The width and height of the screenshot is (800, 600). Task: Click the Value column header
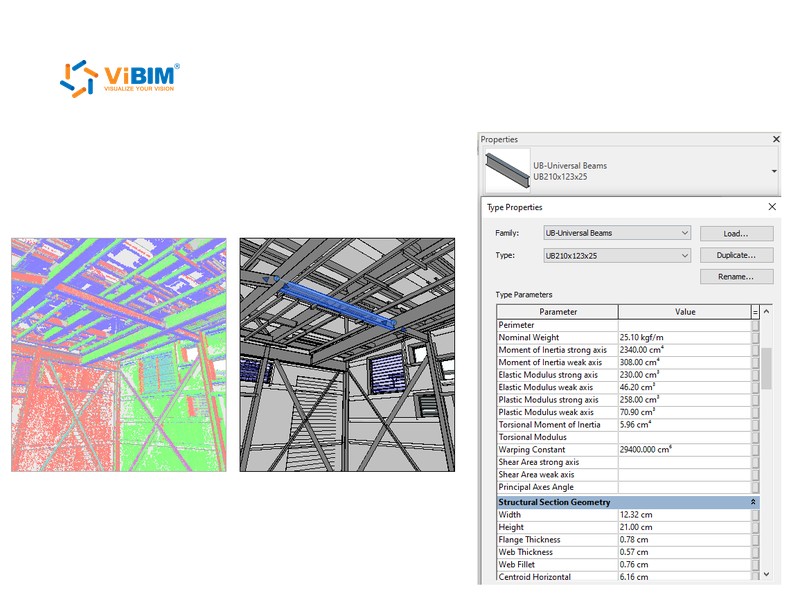[685, 312]
